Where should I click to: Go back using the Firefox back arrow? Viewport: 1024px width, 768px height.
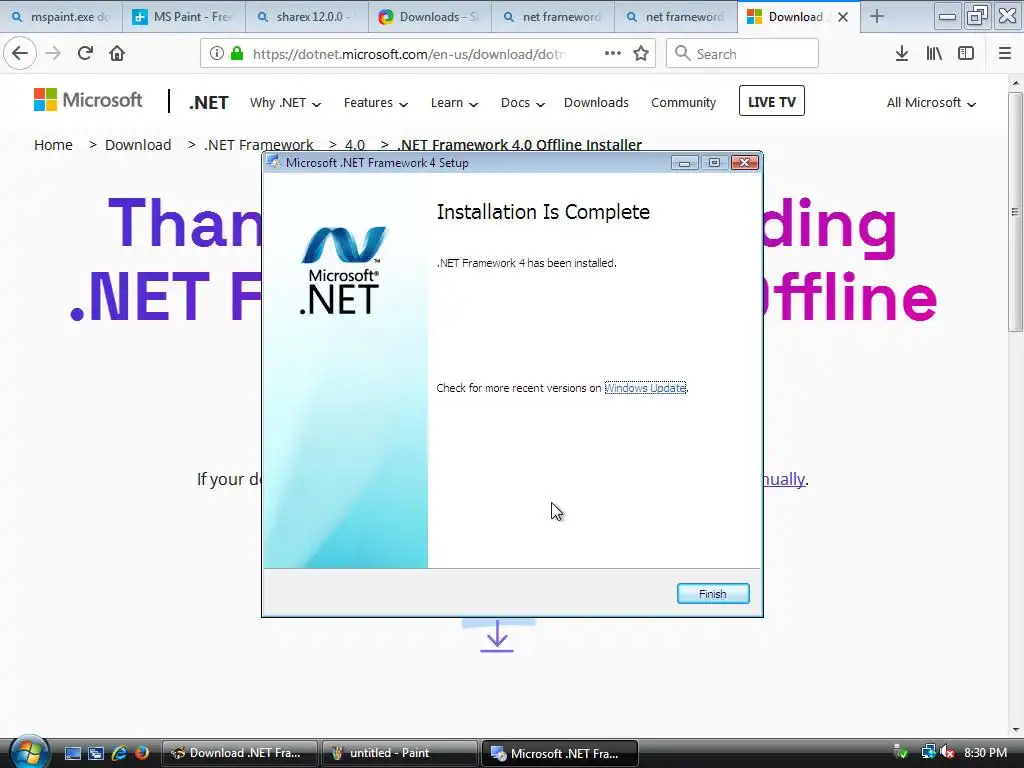click(x=20, y=53)
